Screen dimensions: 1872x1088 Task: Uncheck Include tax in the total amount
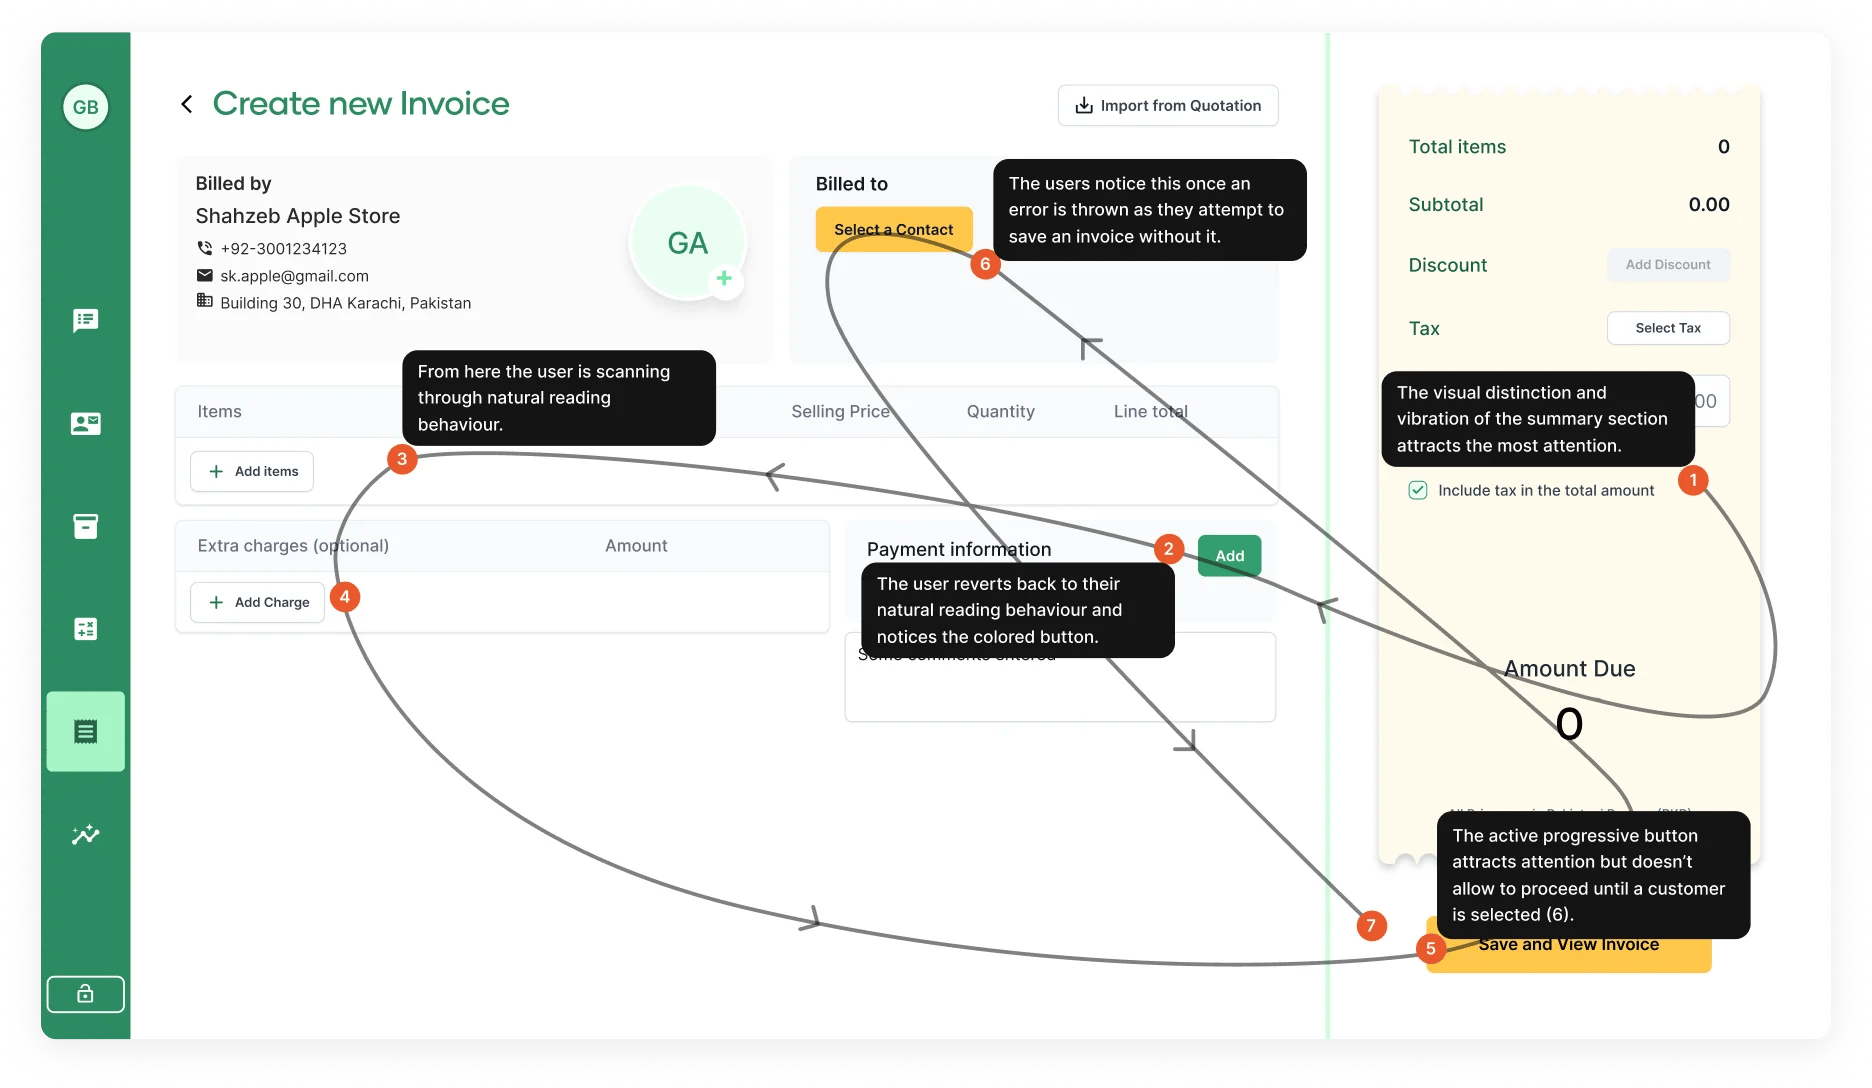coord(1419,489)
